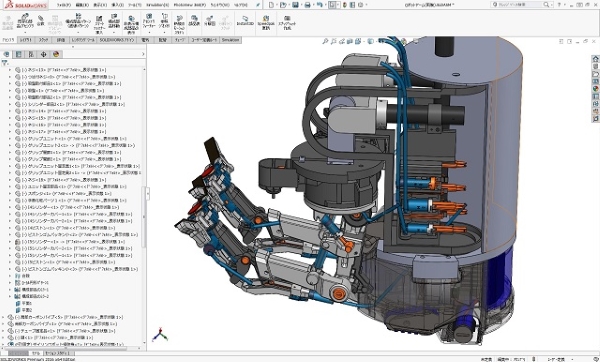Click the Print icon
600x362 pixels.
[307, 5]
